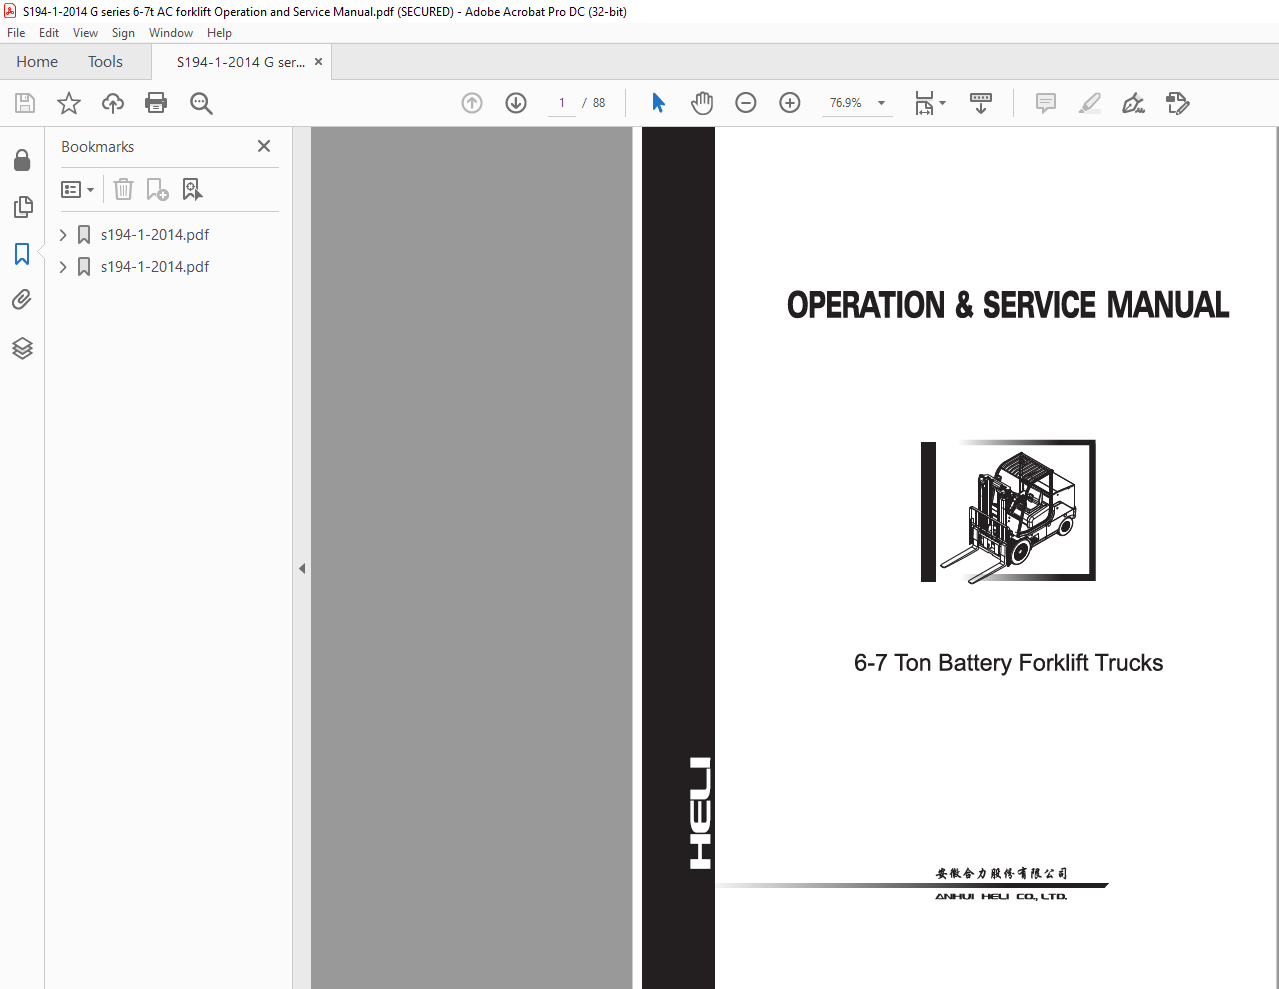Open the File menu

[16, 33]
